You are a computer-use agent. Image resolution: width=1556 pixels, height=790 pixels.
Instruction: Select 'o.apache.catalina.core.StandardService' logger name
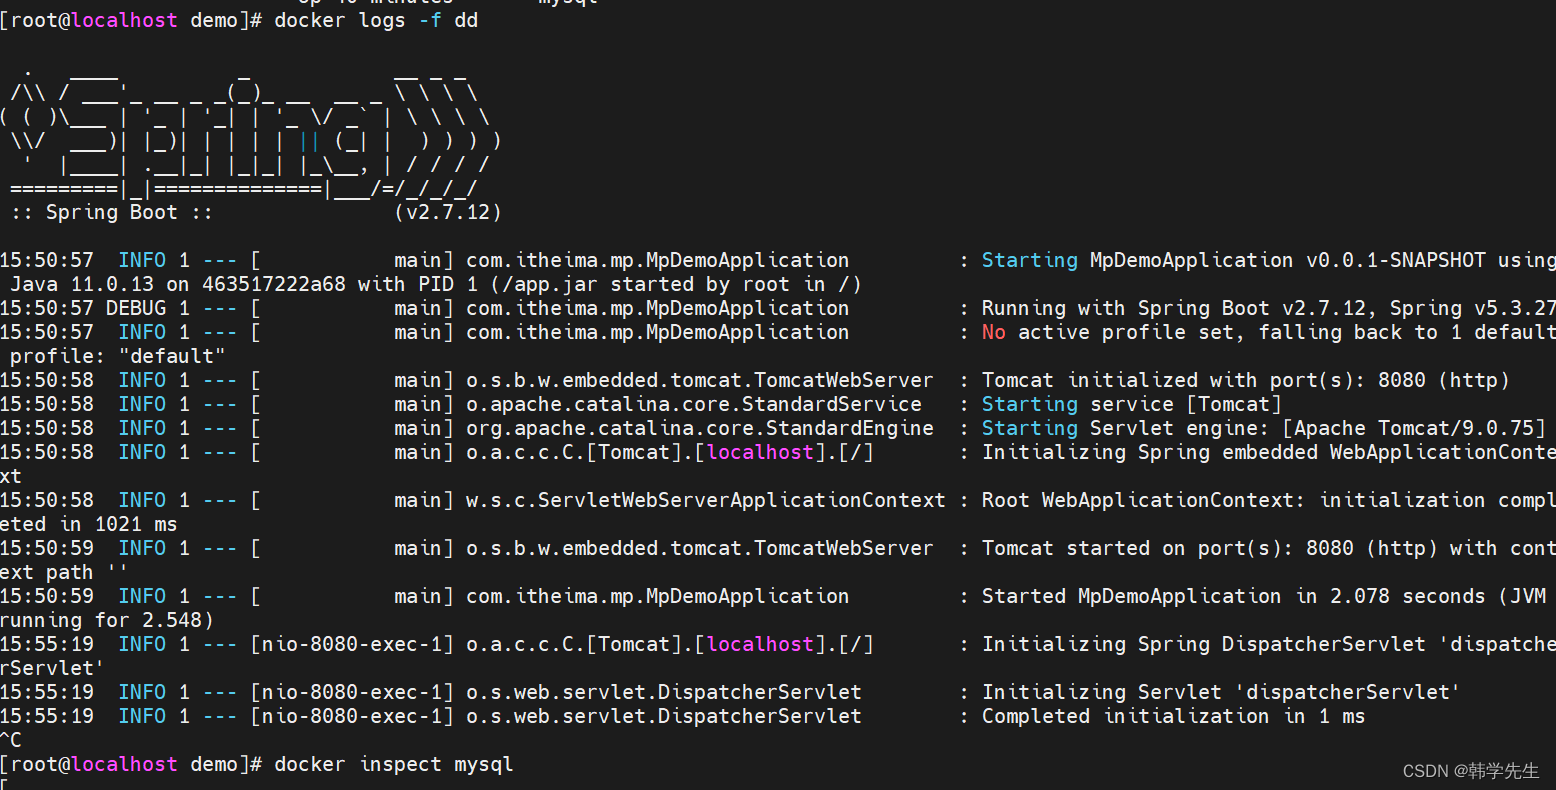(x=694, y=404)
